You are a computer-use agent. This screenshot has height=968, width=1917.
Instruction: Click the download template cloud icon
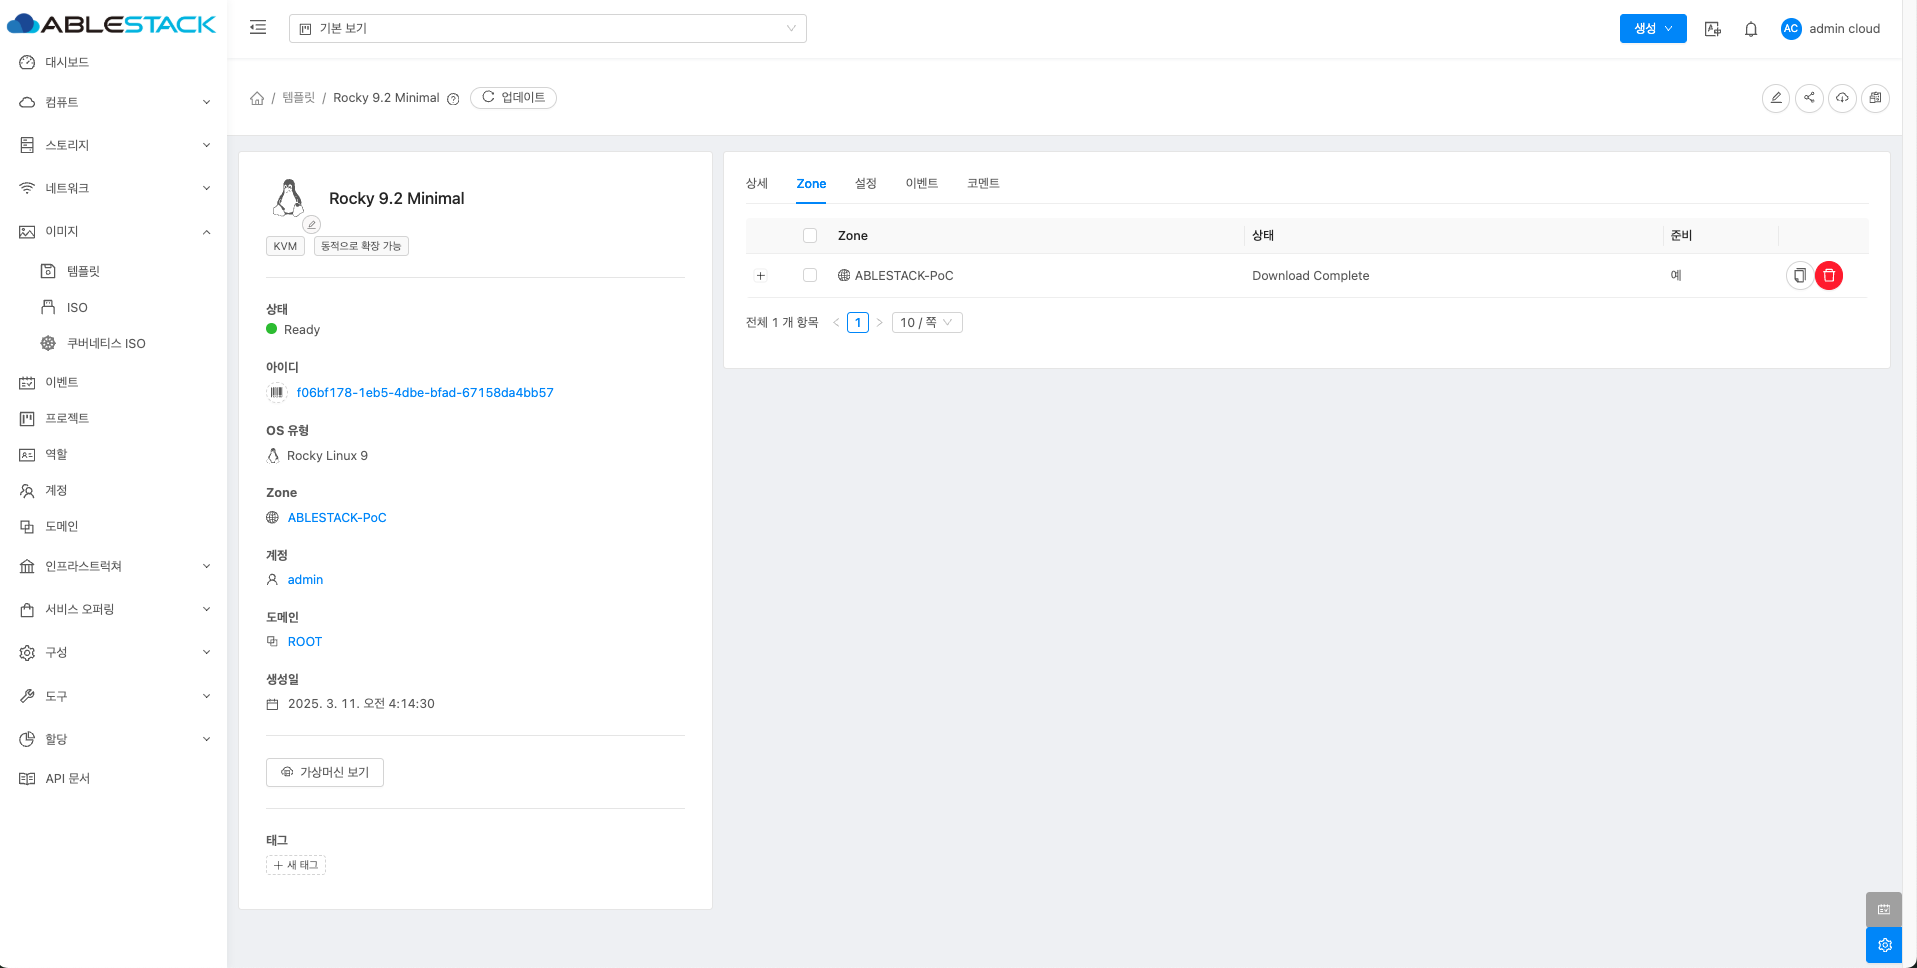(x=1842, y=98)
